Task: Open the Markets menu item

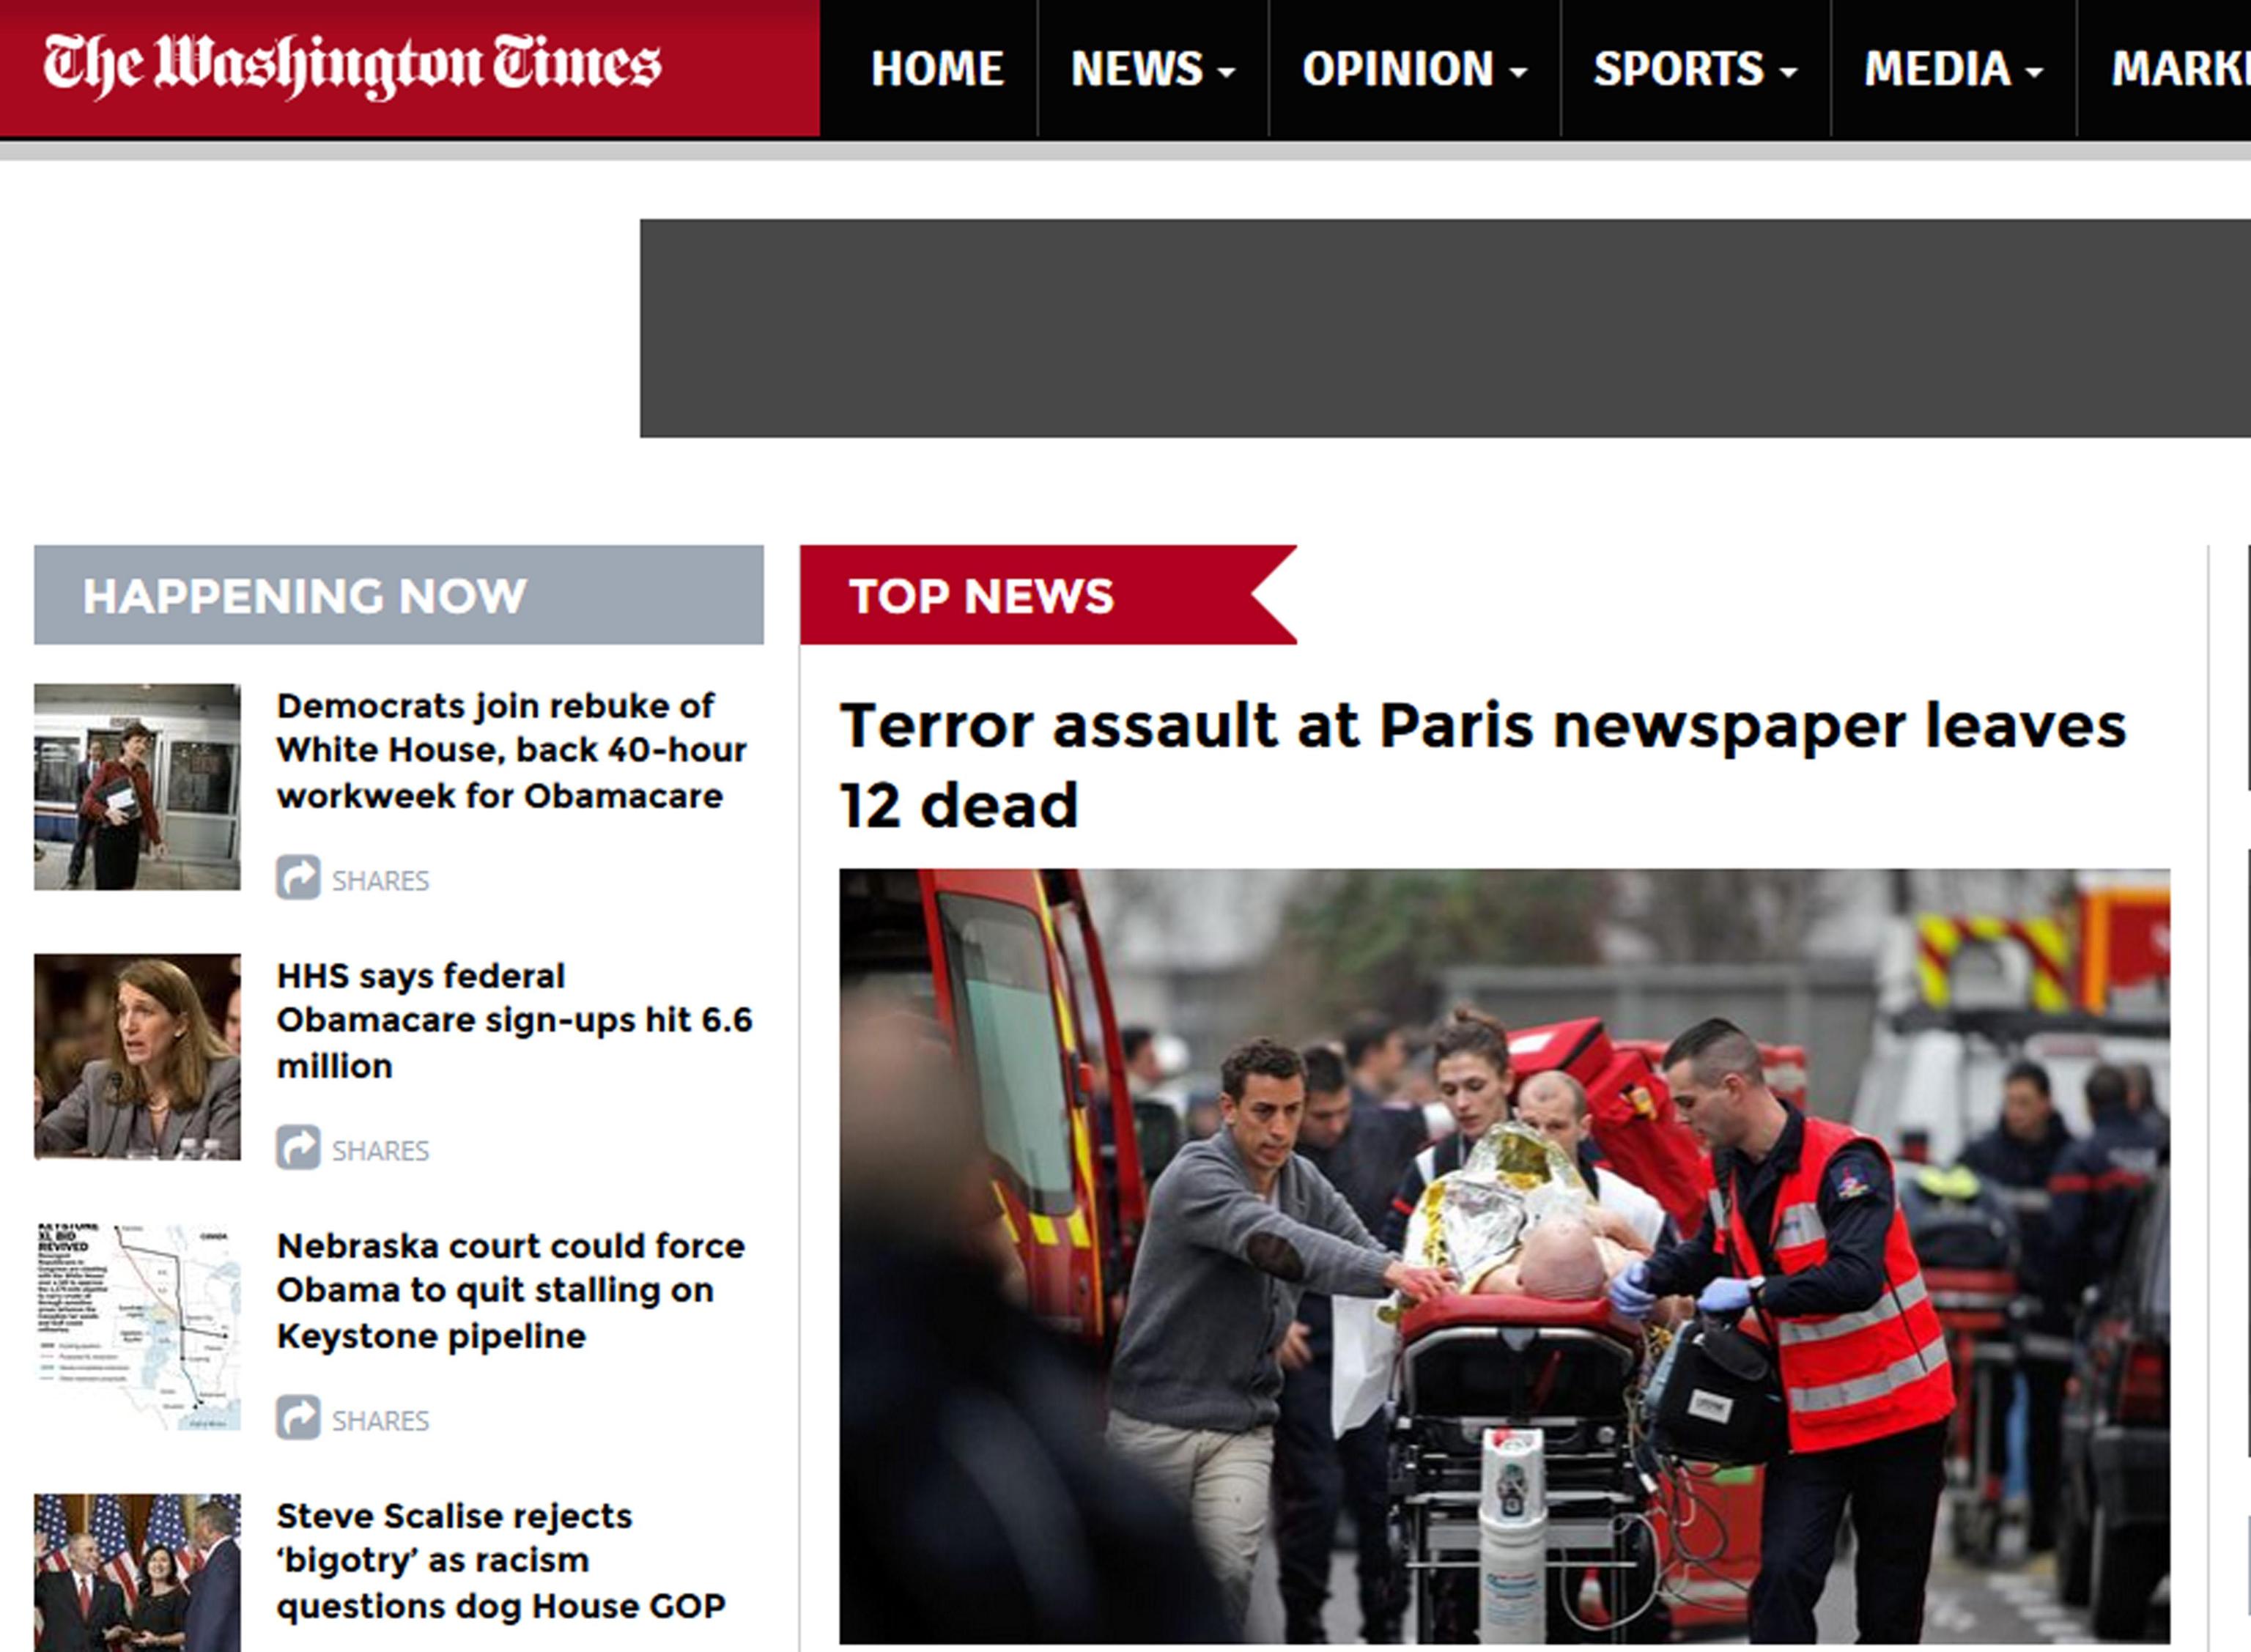Action: (x=2180, y=69)
